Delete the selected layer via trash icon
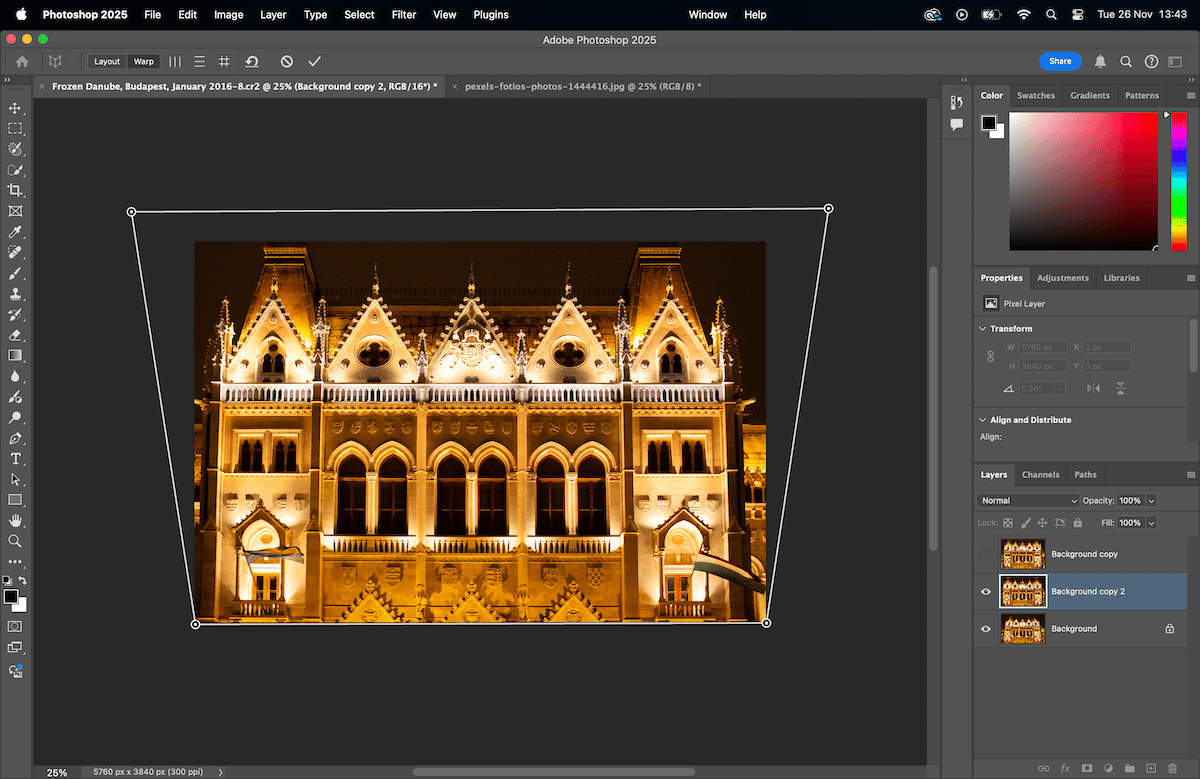Screen dimensions: 1200x779 click(x=1172, y=769)
